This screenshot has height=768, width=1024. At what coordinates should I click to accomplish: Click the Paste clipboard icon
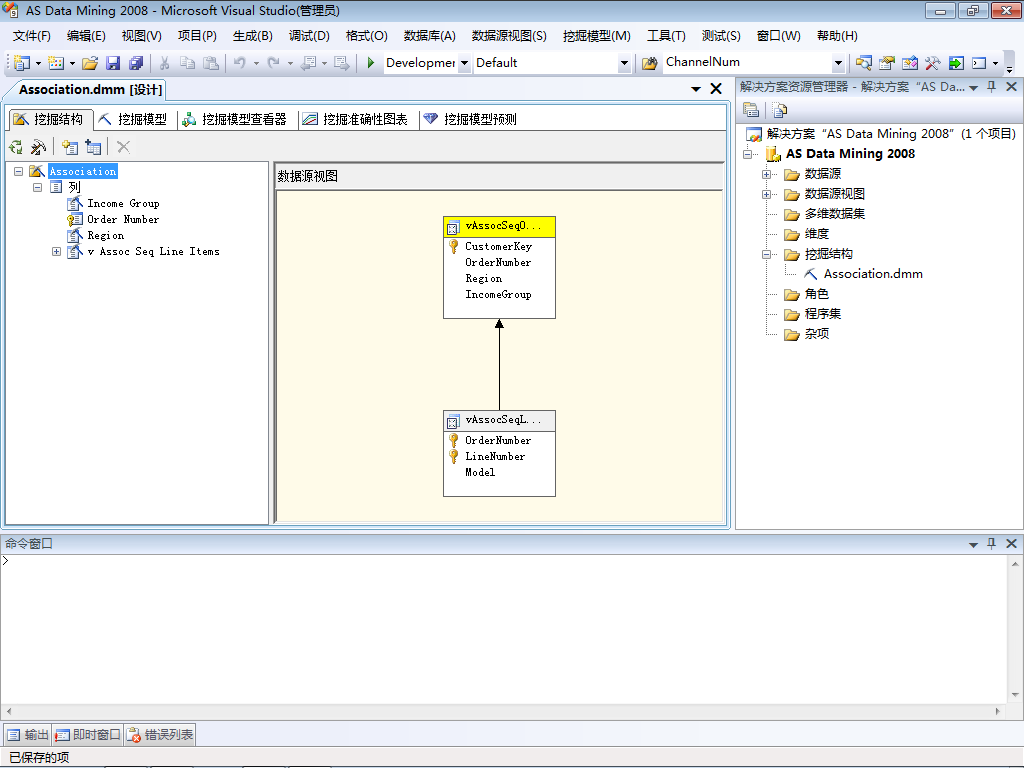pos(210,63)
